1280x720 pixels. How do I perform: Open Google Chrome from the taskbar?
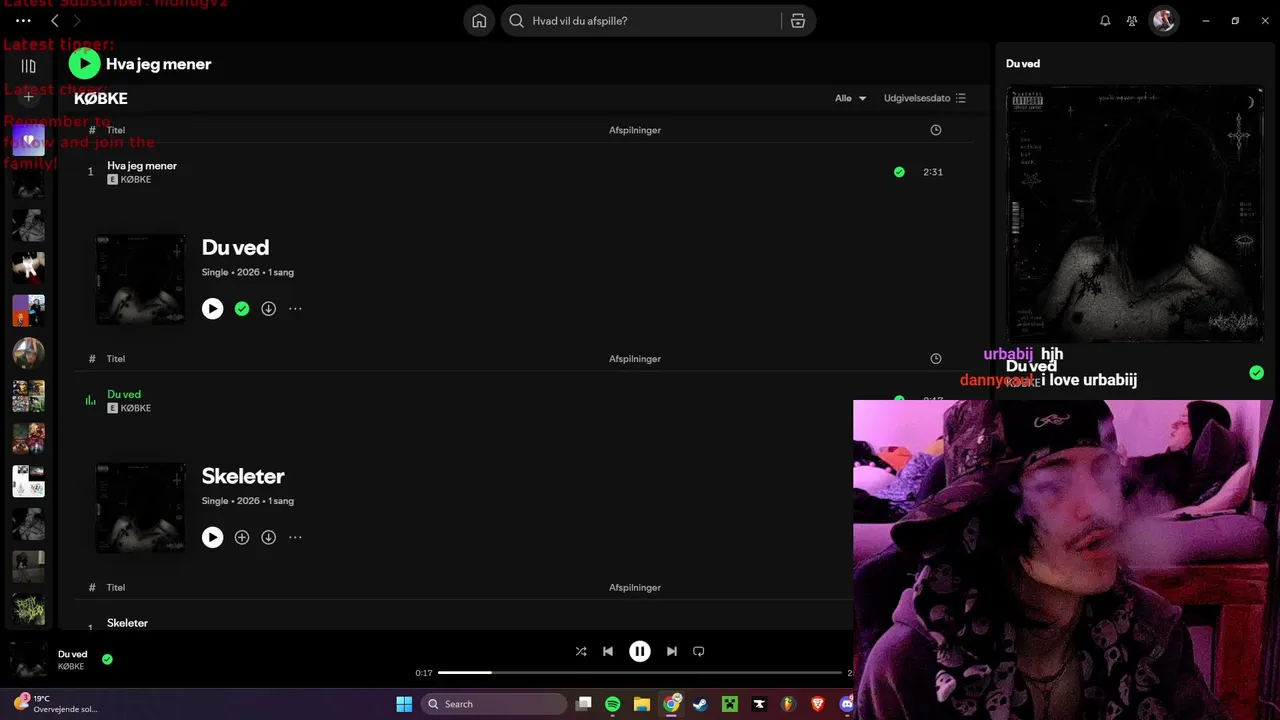coord(672,704)
